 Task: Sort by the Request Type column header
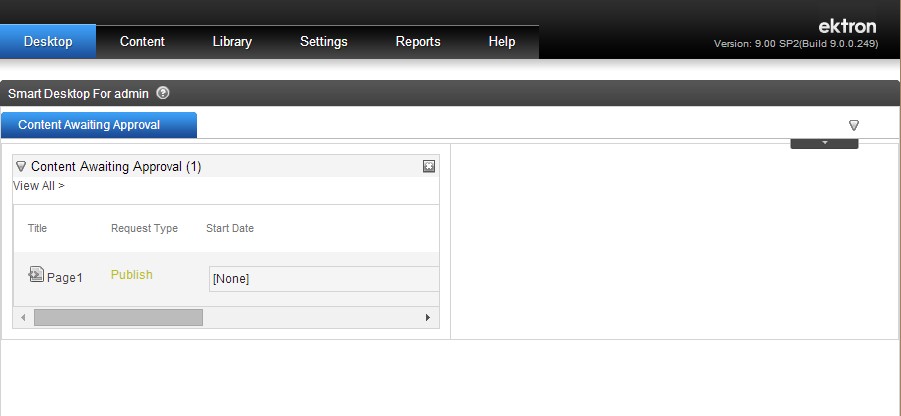point(144,228)
